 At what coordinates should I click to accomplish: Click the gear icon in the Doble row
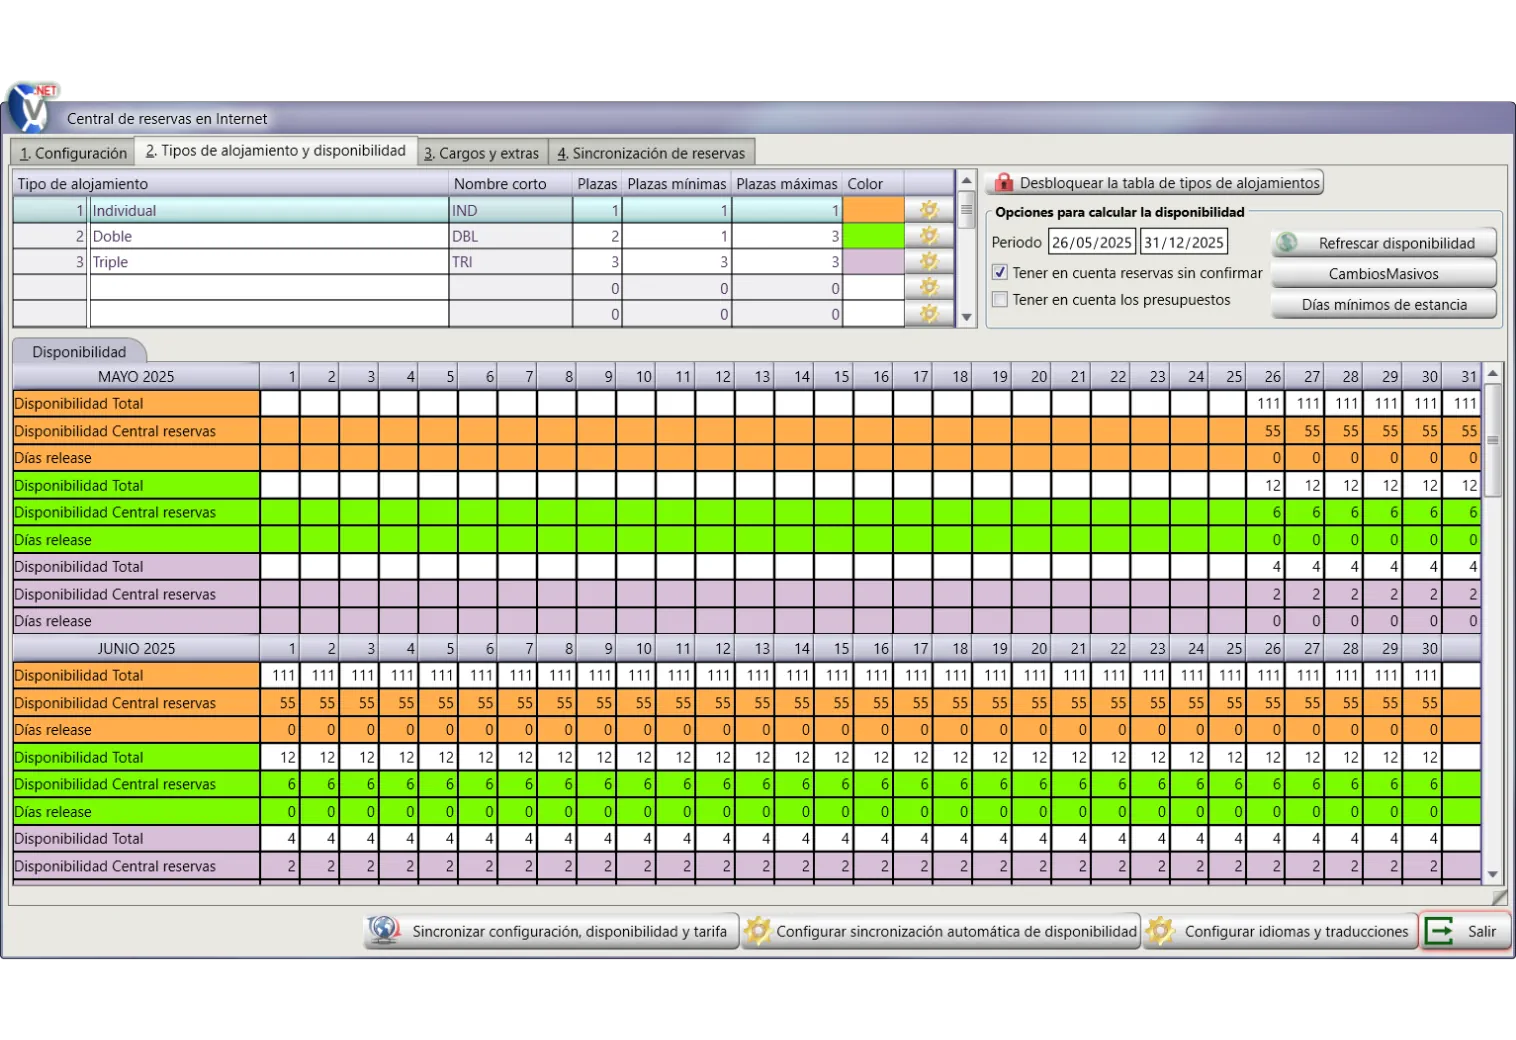pos(929,236)
